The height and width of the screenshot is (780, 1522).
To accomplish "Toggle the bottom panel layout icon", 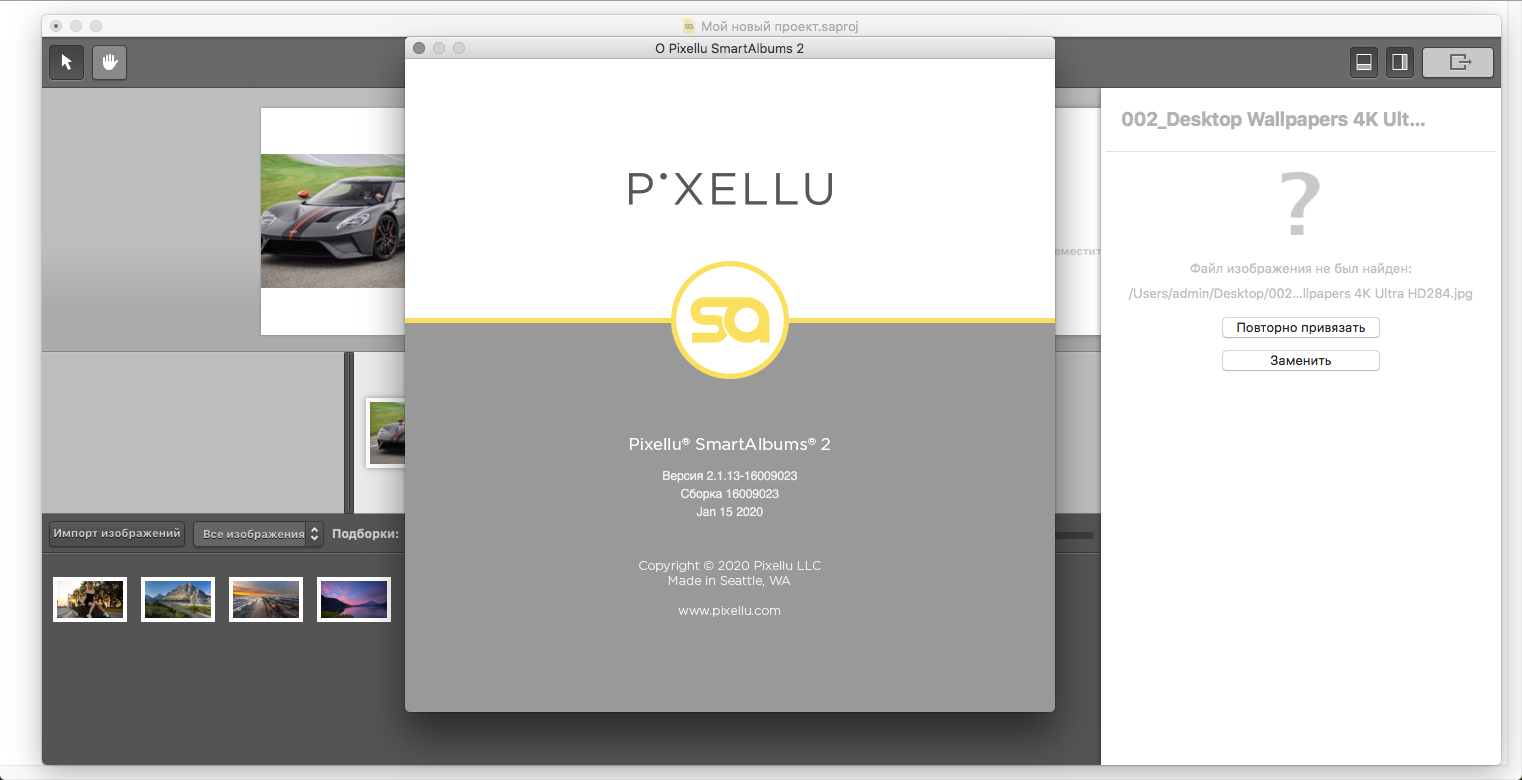I will pos(1362,62).
